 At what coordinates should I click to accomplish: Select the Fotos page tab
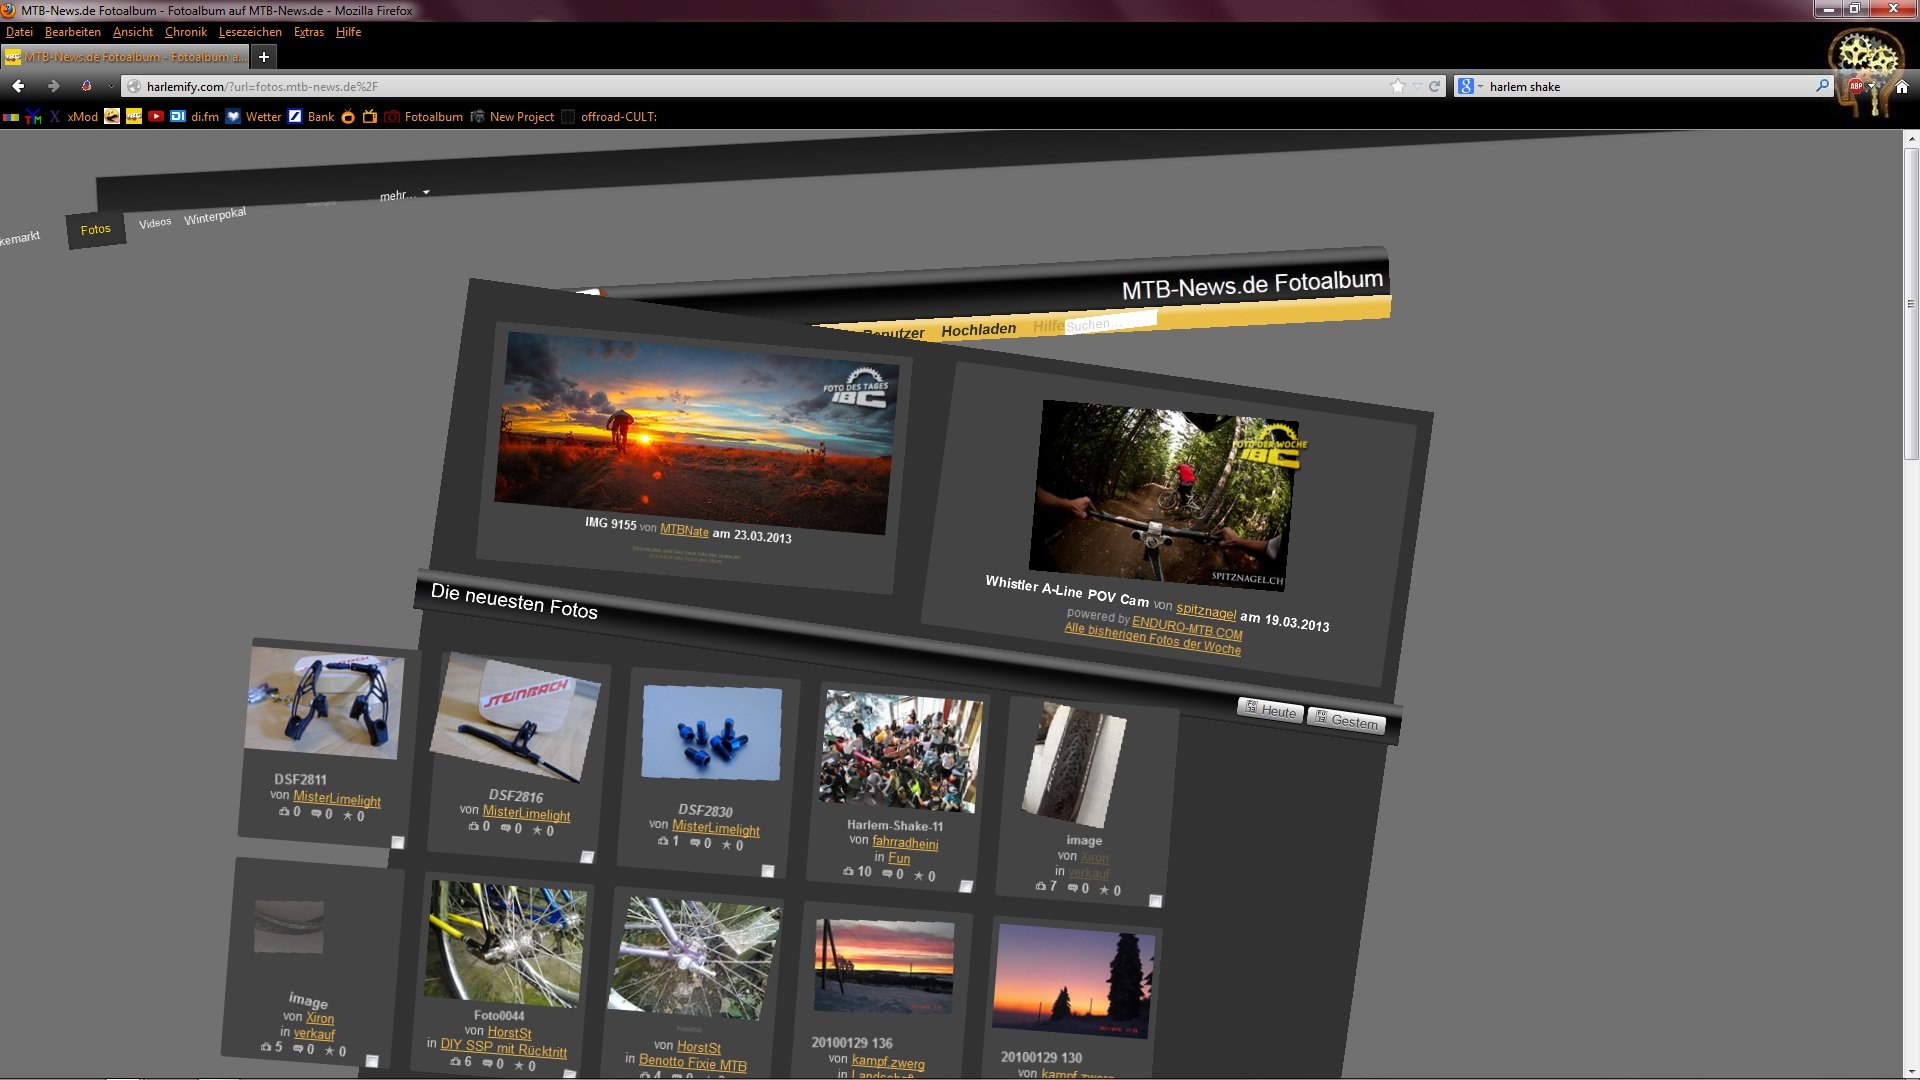point(96,230)
